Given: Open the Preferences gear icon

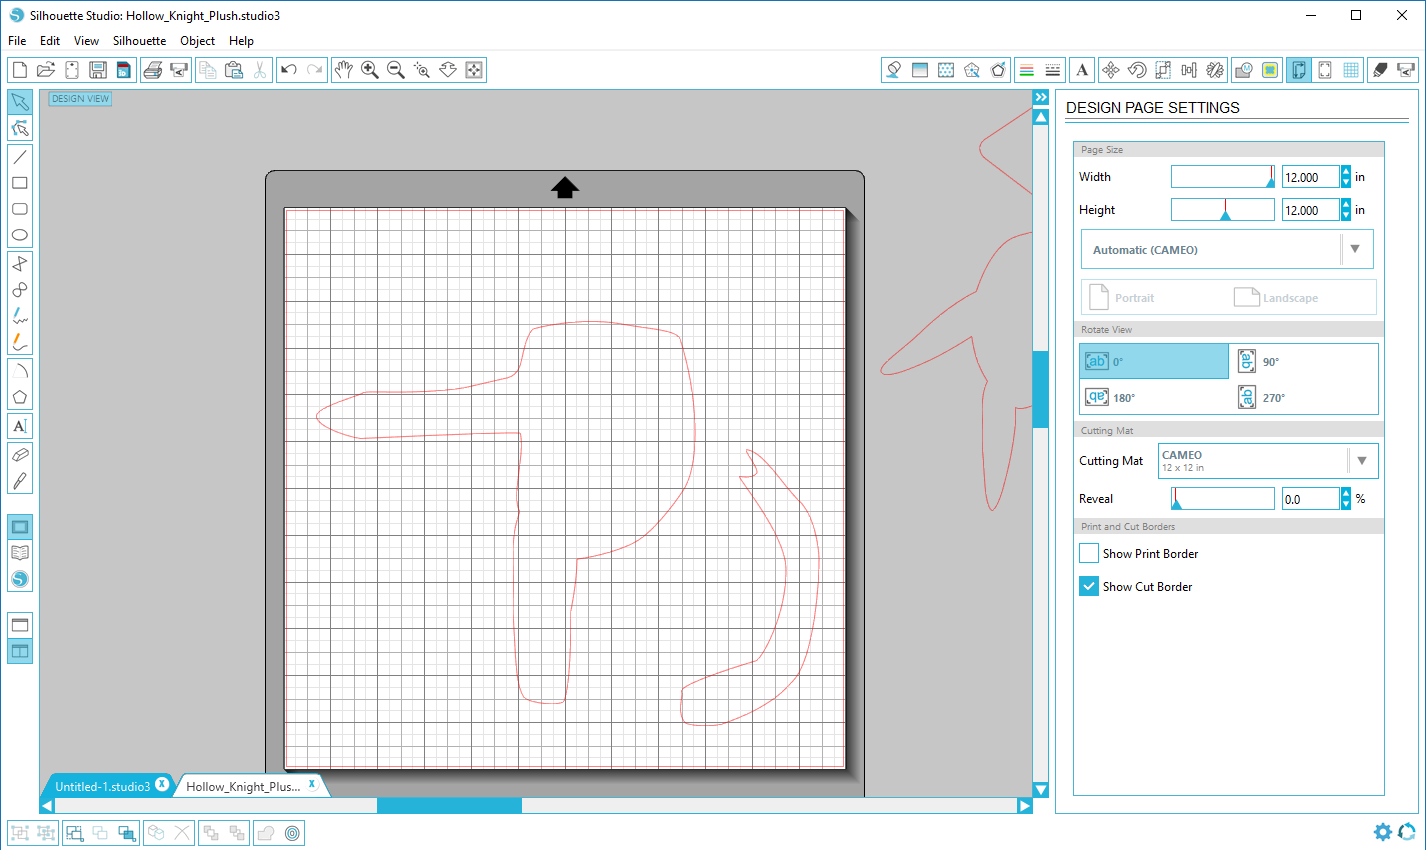Looking at the screenshot, I should point(1383,832).
